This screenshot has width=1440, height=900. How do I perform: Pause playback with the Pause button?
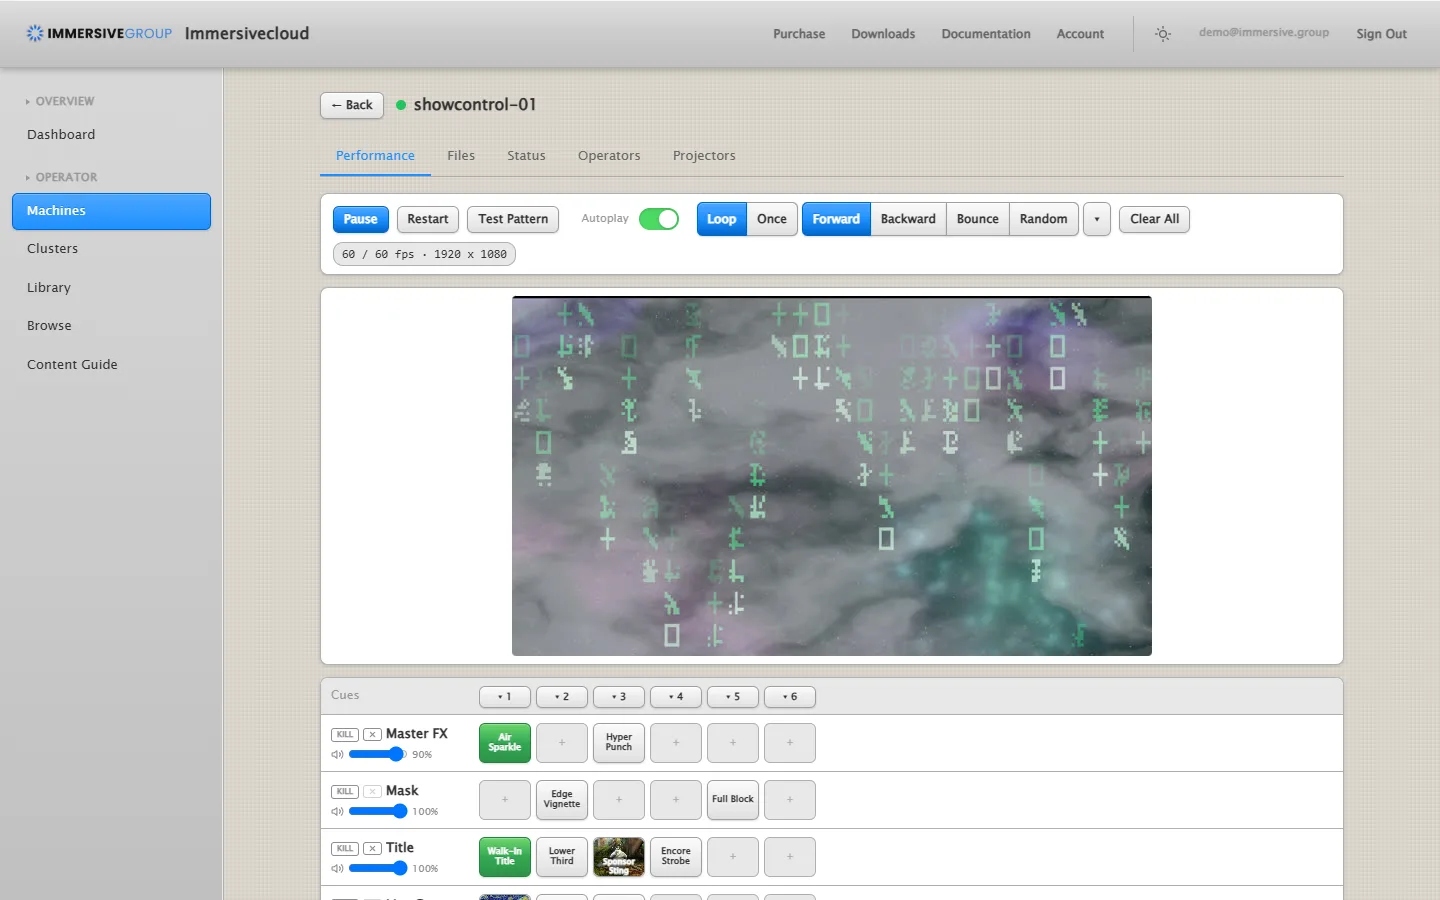361,219
